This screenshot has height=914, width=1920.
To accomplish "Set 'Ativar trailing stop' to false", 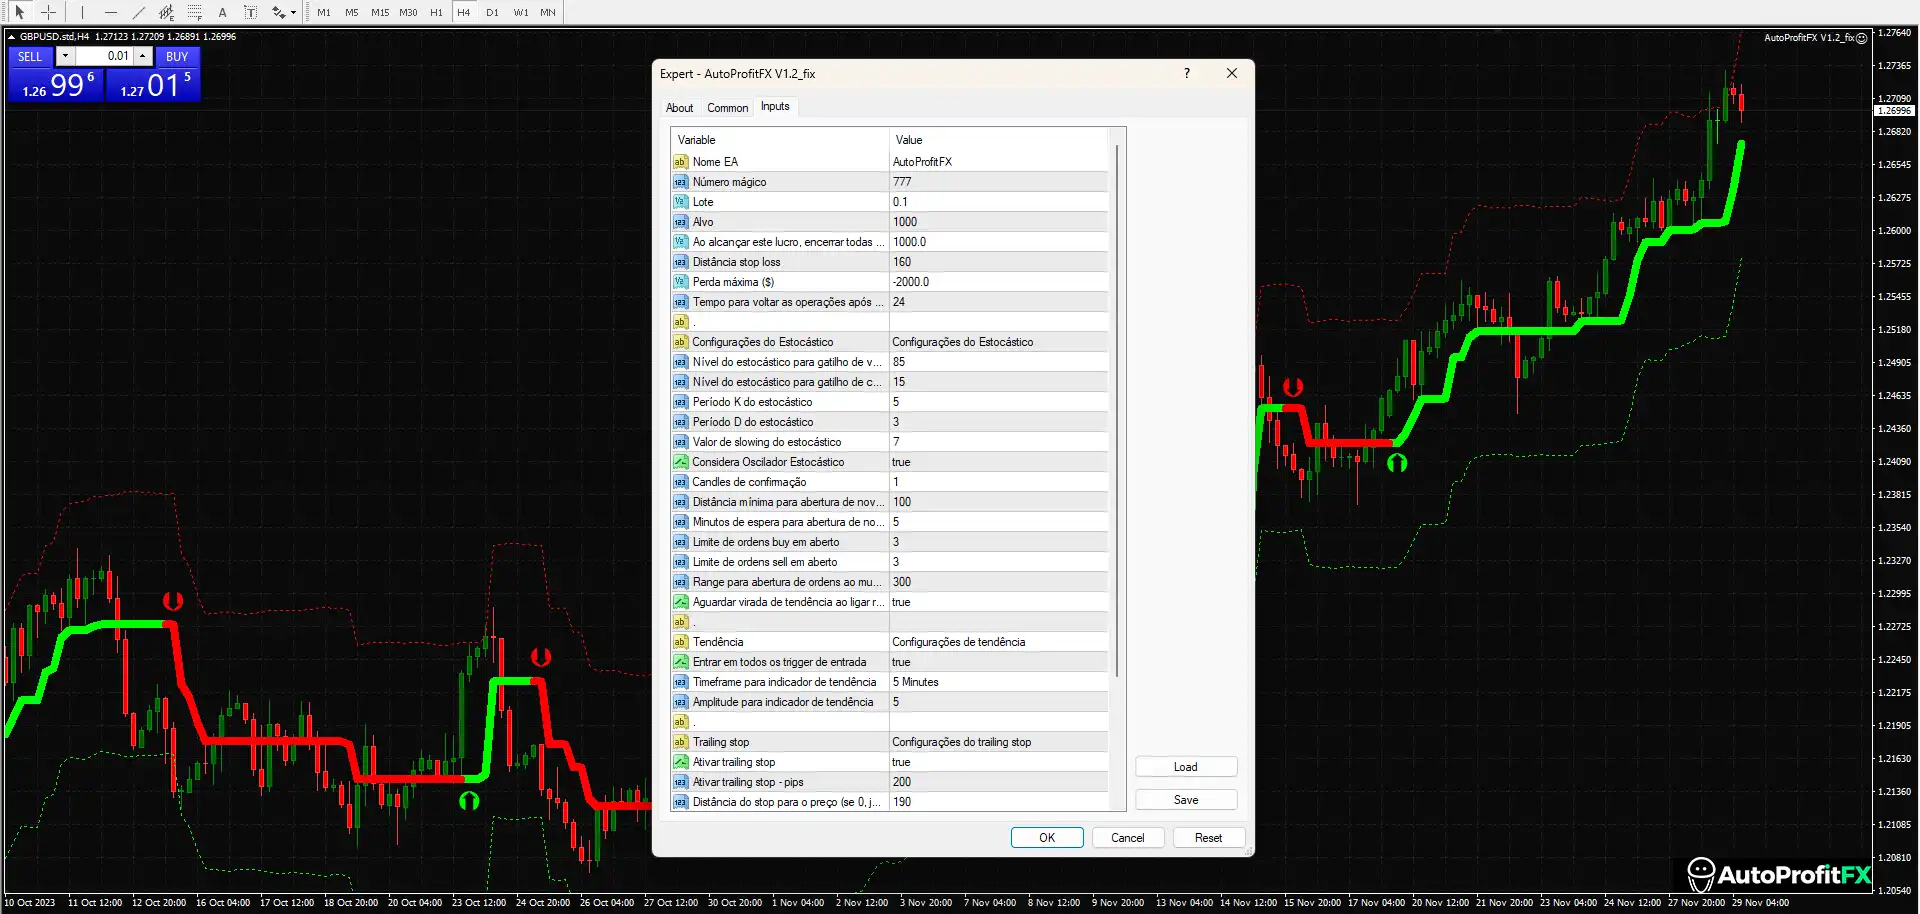I will pos(997,761).
